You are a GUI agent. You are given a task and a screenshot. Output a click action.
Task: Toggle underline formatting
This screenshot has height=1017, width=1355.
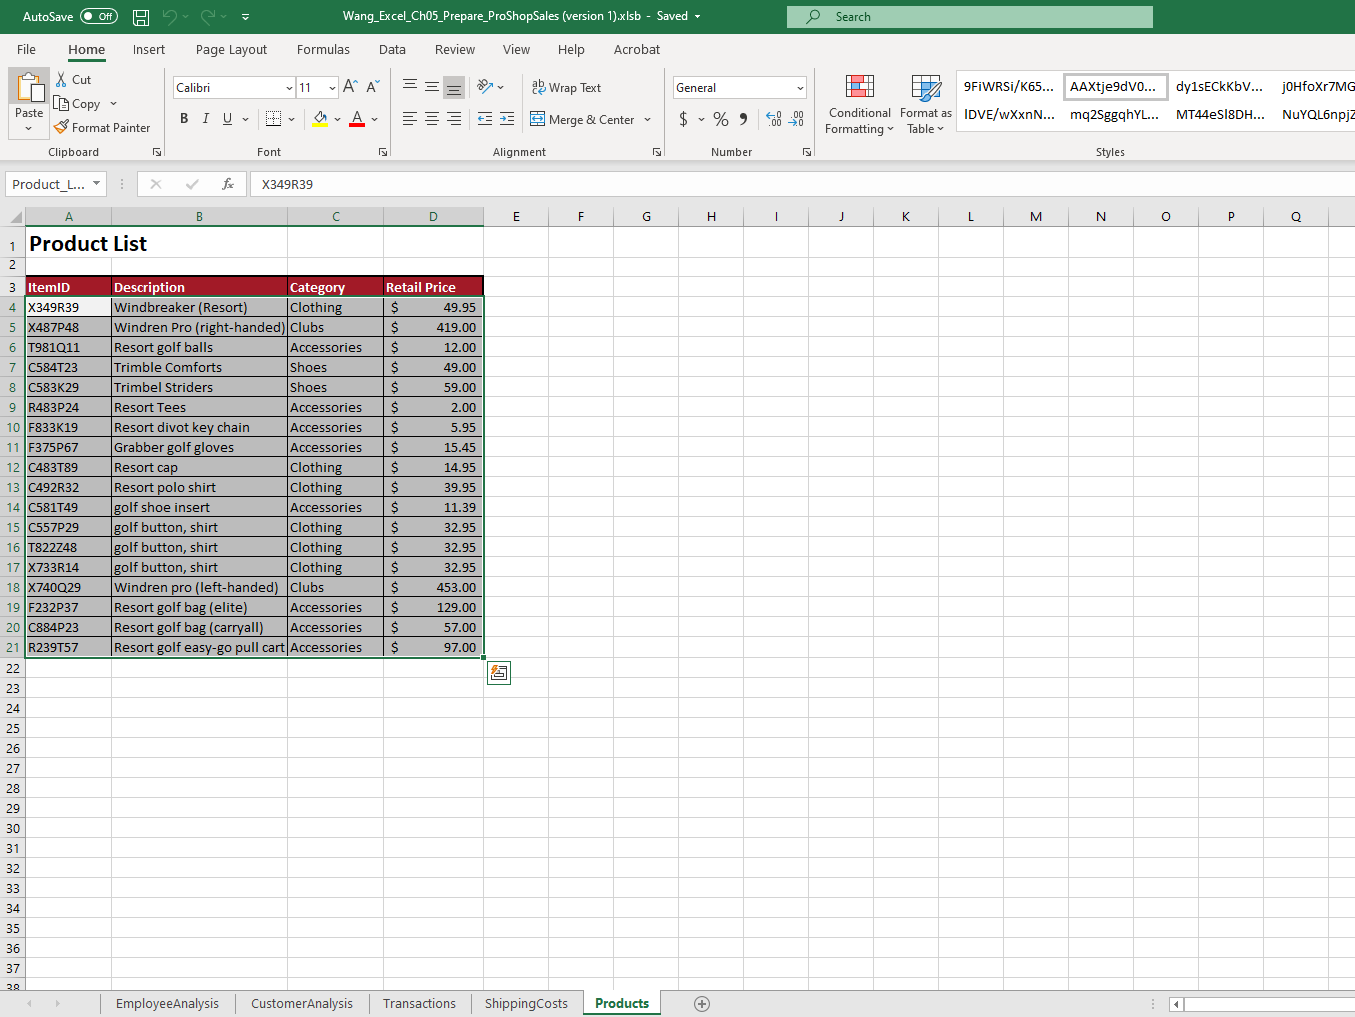point(228,119)
